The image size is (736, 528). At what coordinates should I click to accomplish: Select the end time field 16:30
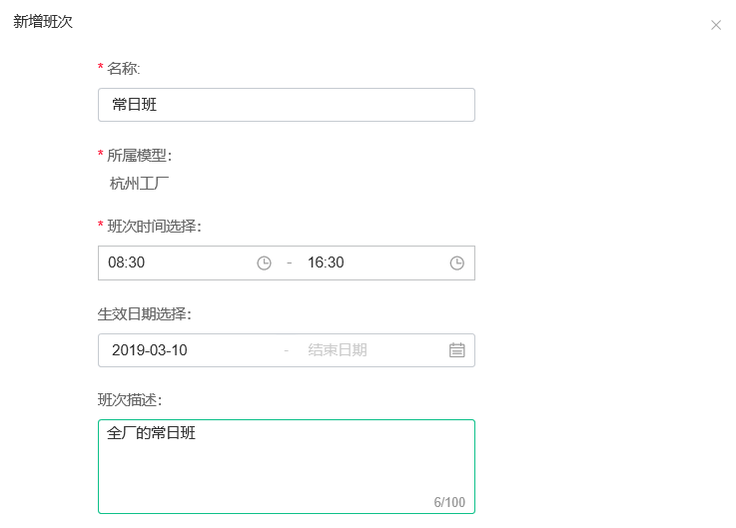[376, 262]
